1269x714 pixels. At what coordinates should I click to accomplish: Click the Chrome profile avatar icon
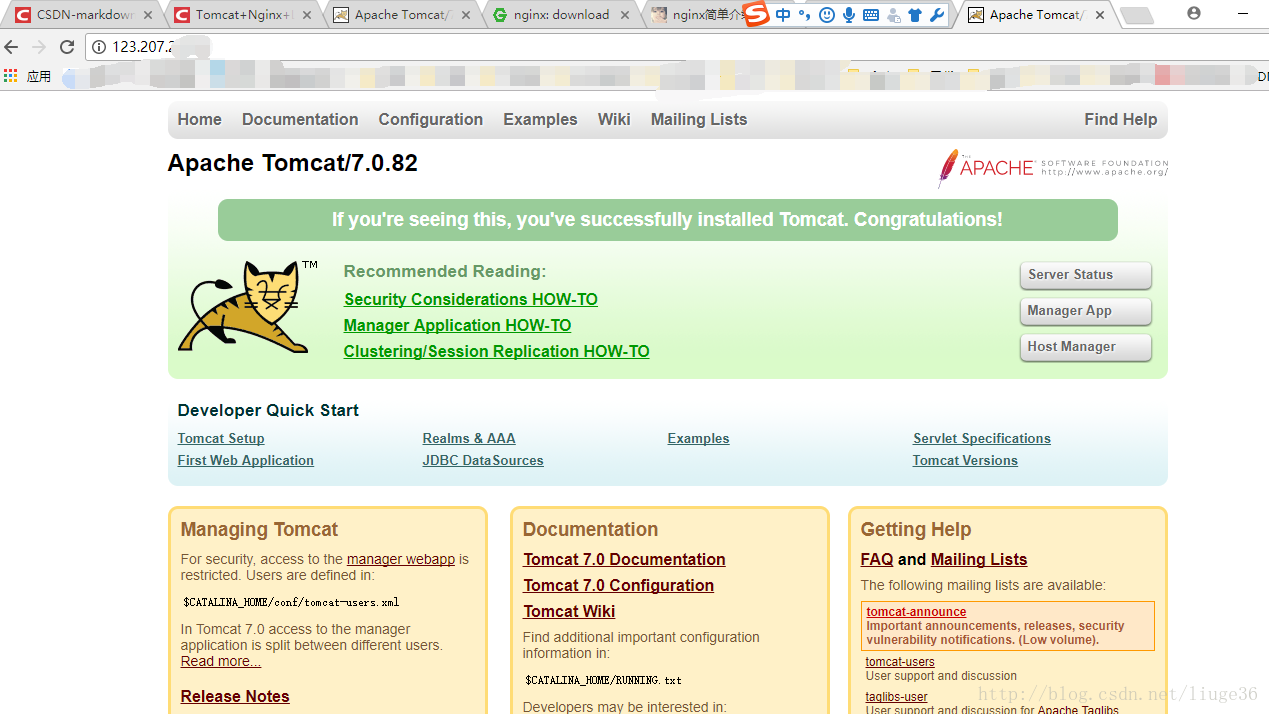(x=1194, y=13)
